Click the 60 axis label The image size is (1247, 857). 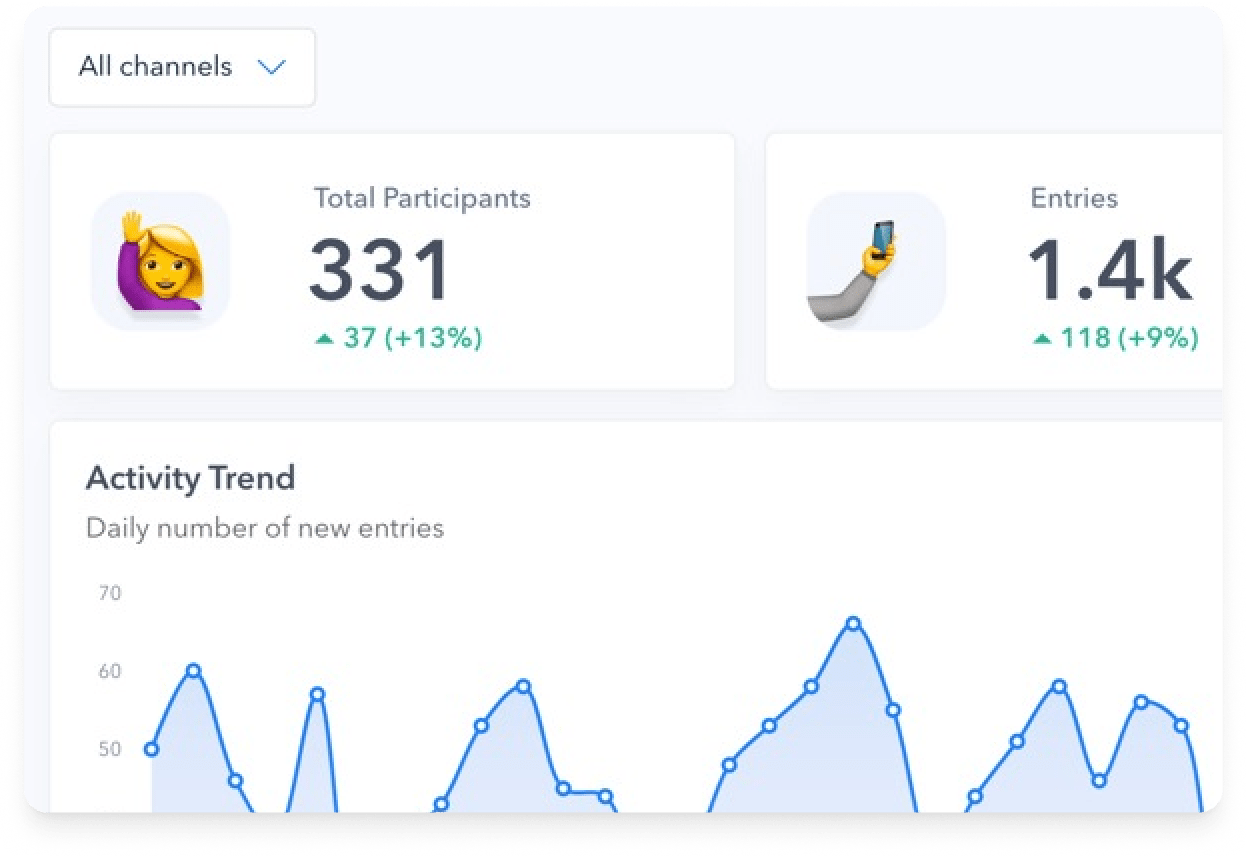(x=110, y=671)
